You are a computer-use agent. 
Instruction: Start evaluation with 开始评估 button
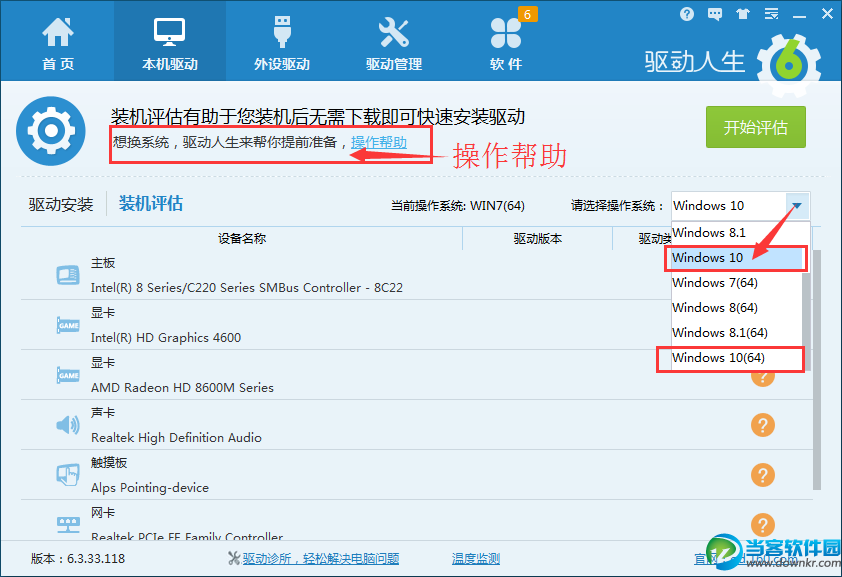pyautogui.click(x=756, y=127)
